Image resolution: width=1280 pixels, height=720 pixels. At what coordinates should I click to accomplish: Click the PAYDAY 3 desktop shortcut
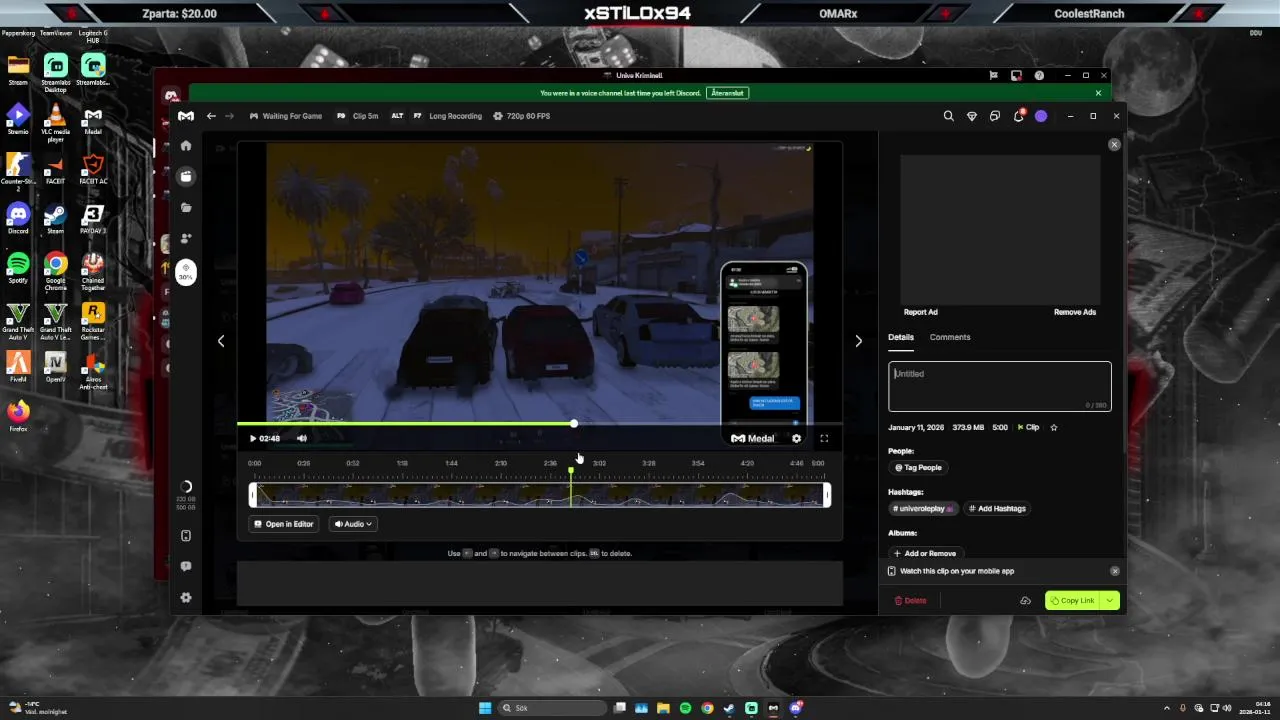93,218
